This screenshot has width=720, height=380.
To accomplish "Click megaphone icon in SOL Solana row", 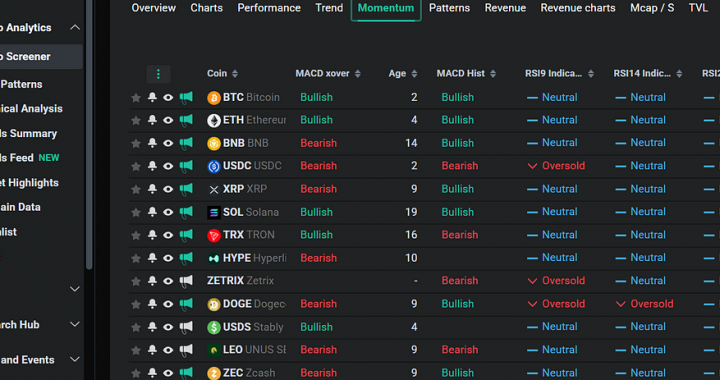I will [x=186, y=212].
